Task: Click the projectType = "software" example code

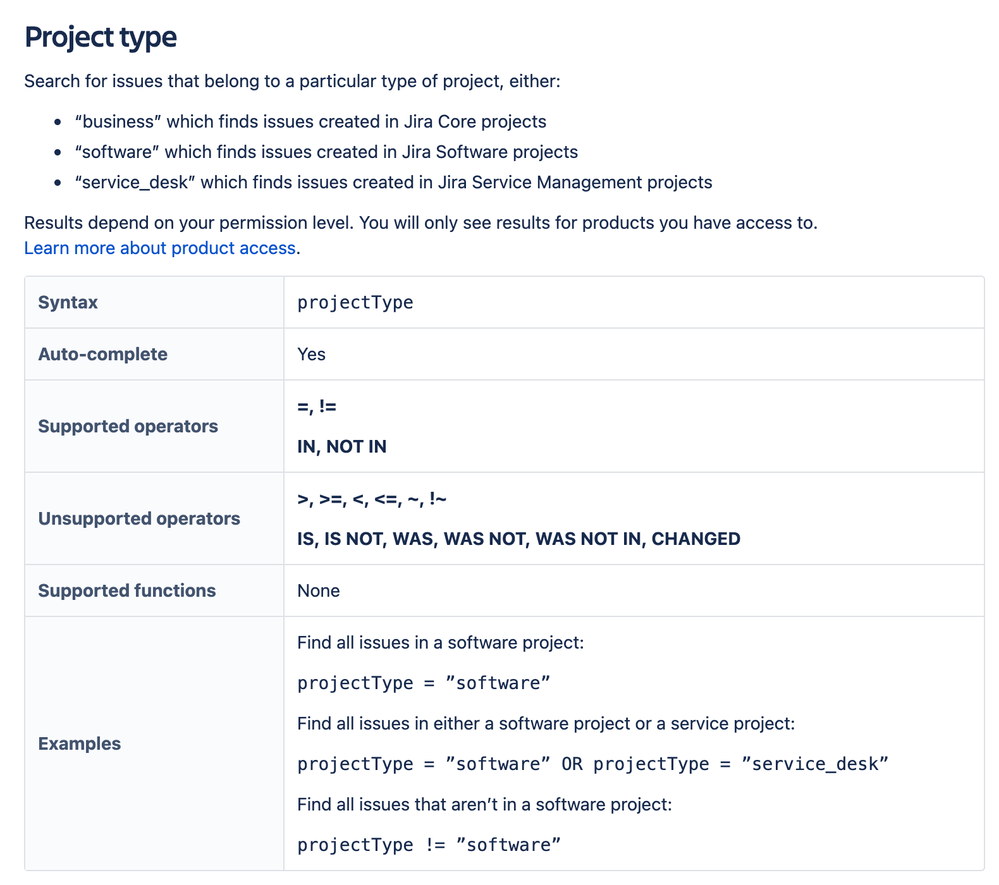Action: coord(424,683)
